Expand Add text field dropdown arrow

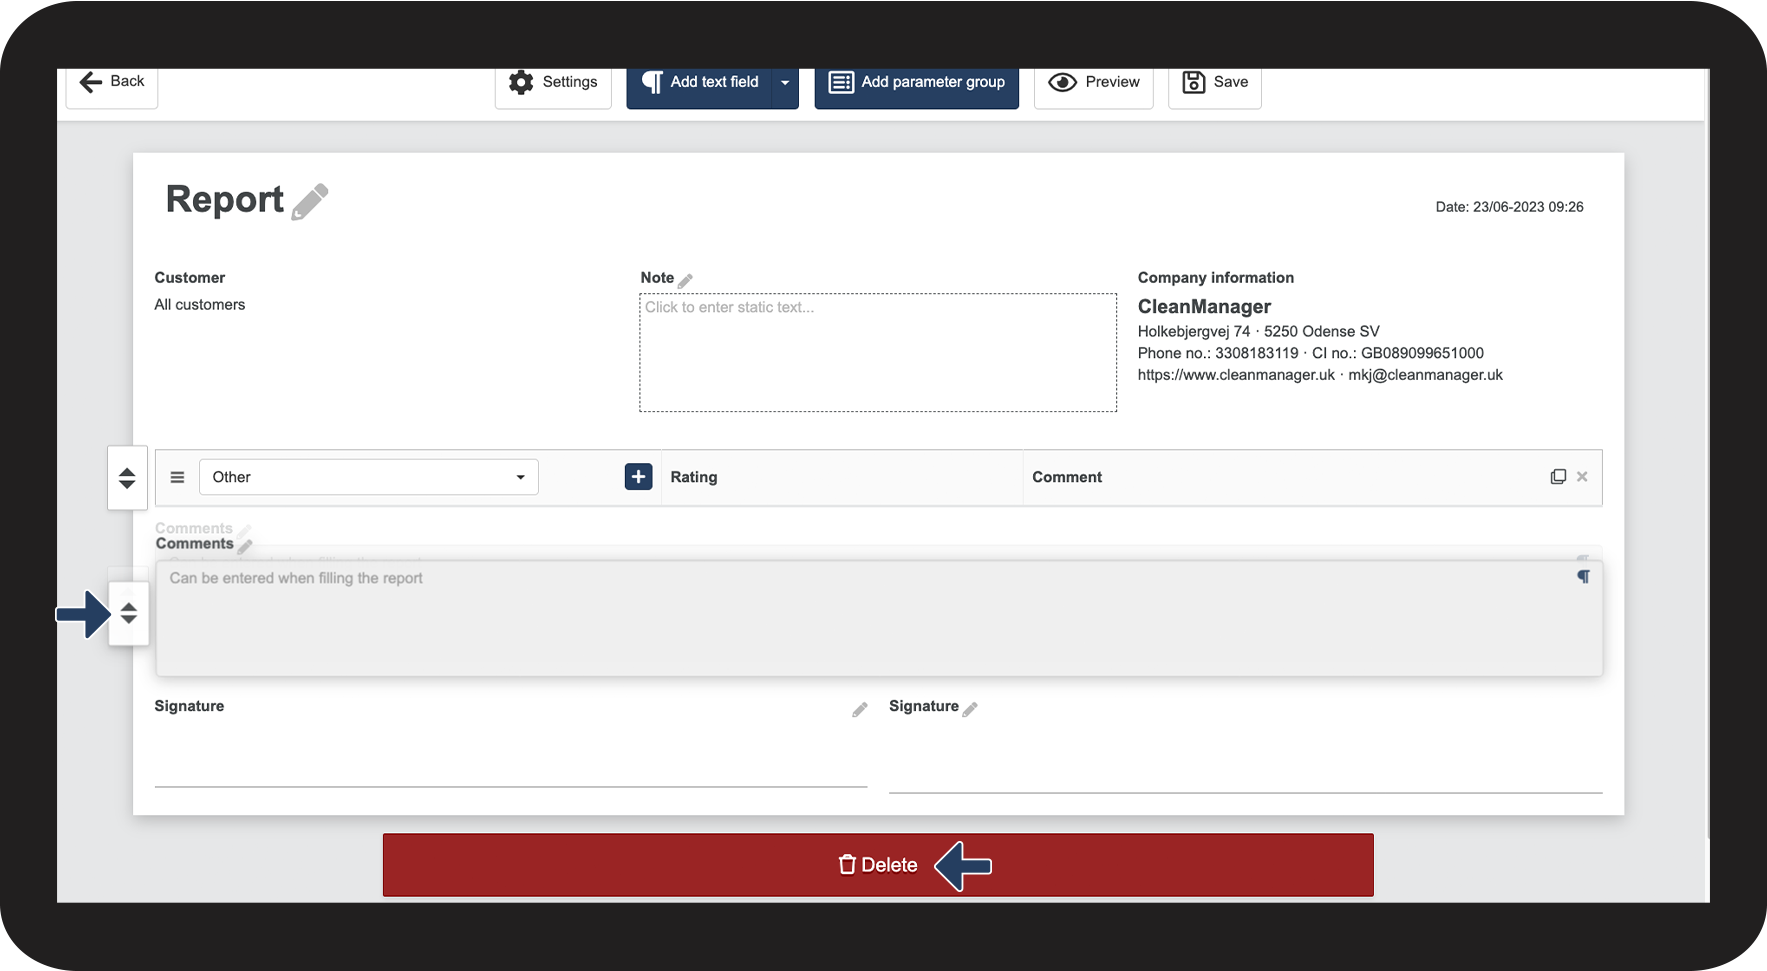click(x=785, y=84)
